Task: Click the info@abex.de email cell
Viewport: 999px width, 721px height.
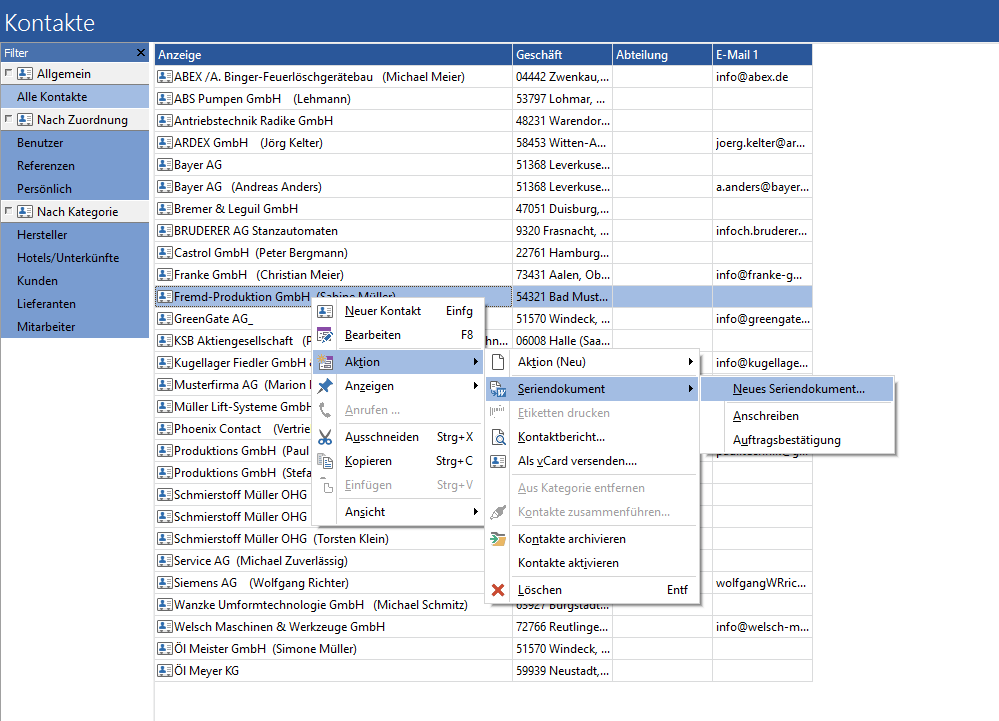Action: pos(762,77)
